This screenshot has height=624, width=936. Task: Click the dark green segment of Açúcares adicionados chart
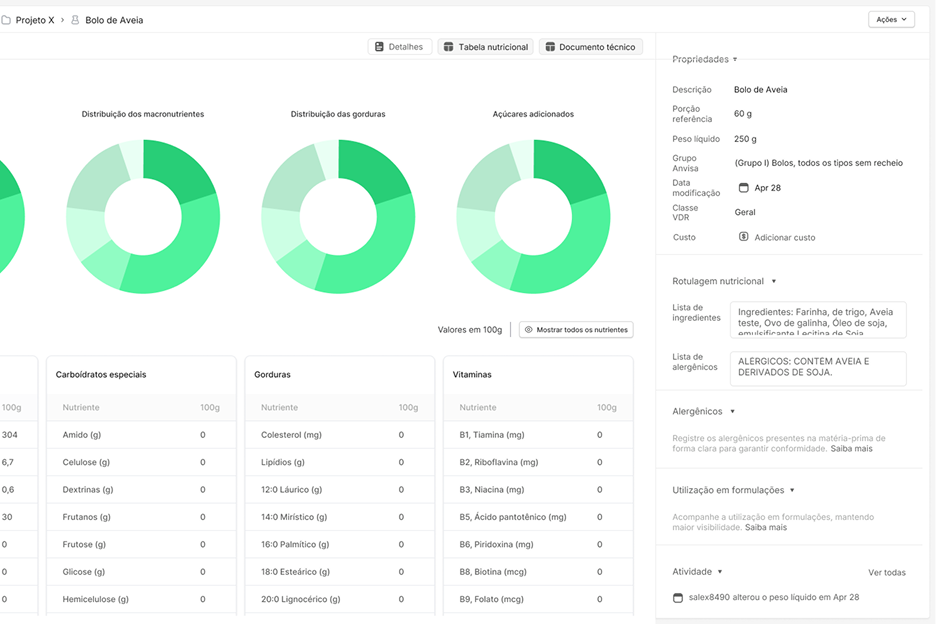pos(572,168)
